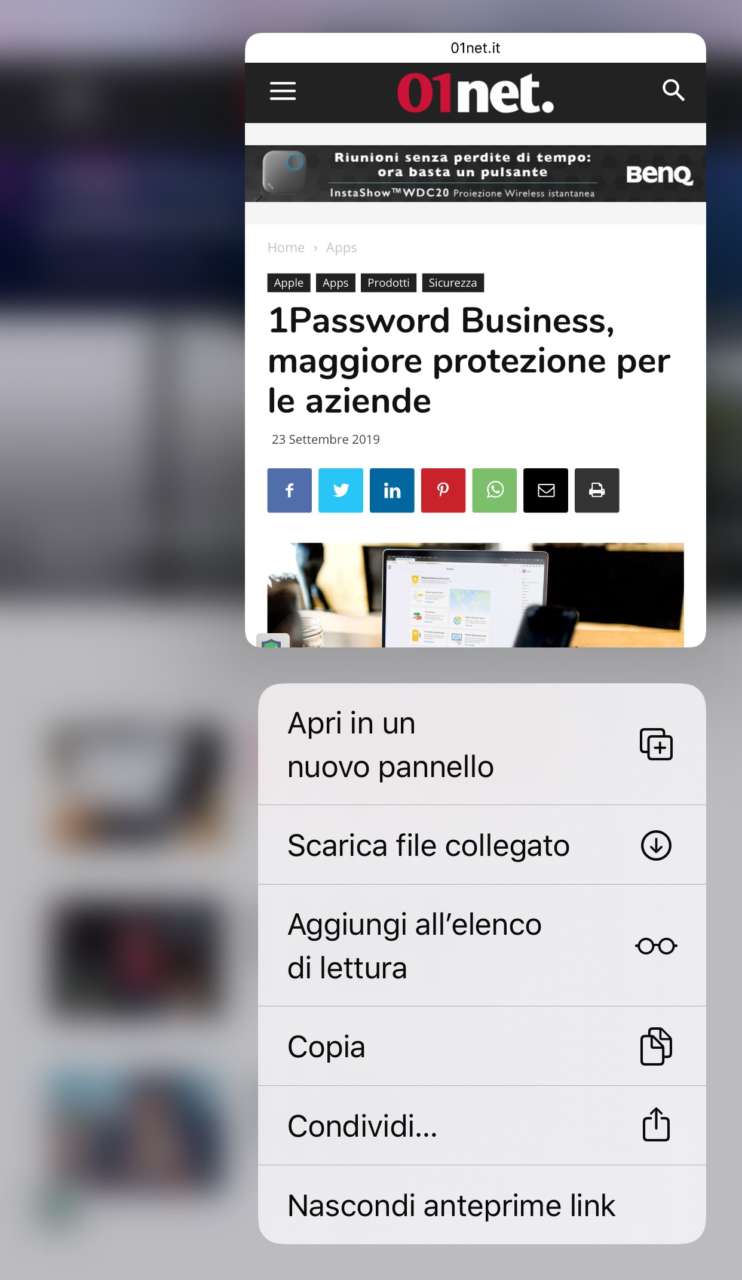Tap the search magnifier icon
The image size is (742, 1280).
pyautogui.click(x=674, y=91)
